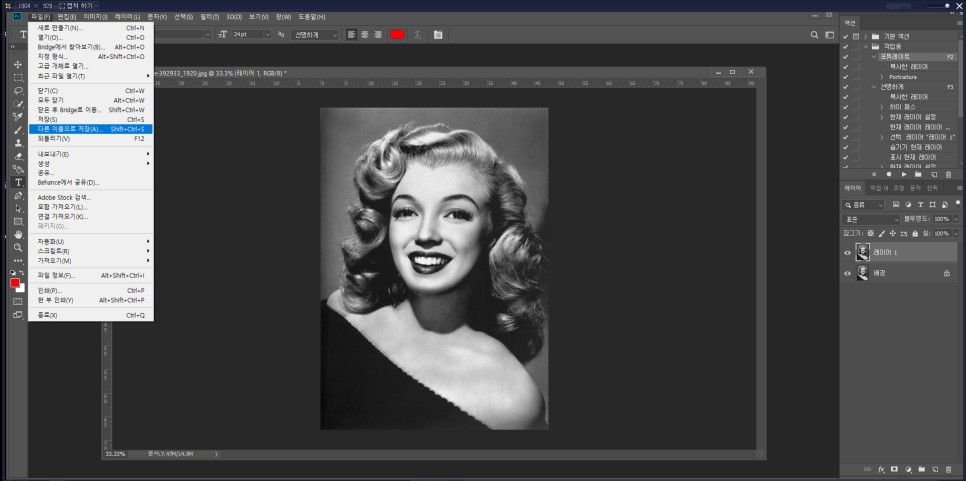The height and width of the screenshot is (481, 966).
Task: Toggle visibility of the 배경 layer
Action: point(847,272)
